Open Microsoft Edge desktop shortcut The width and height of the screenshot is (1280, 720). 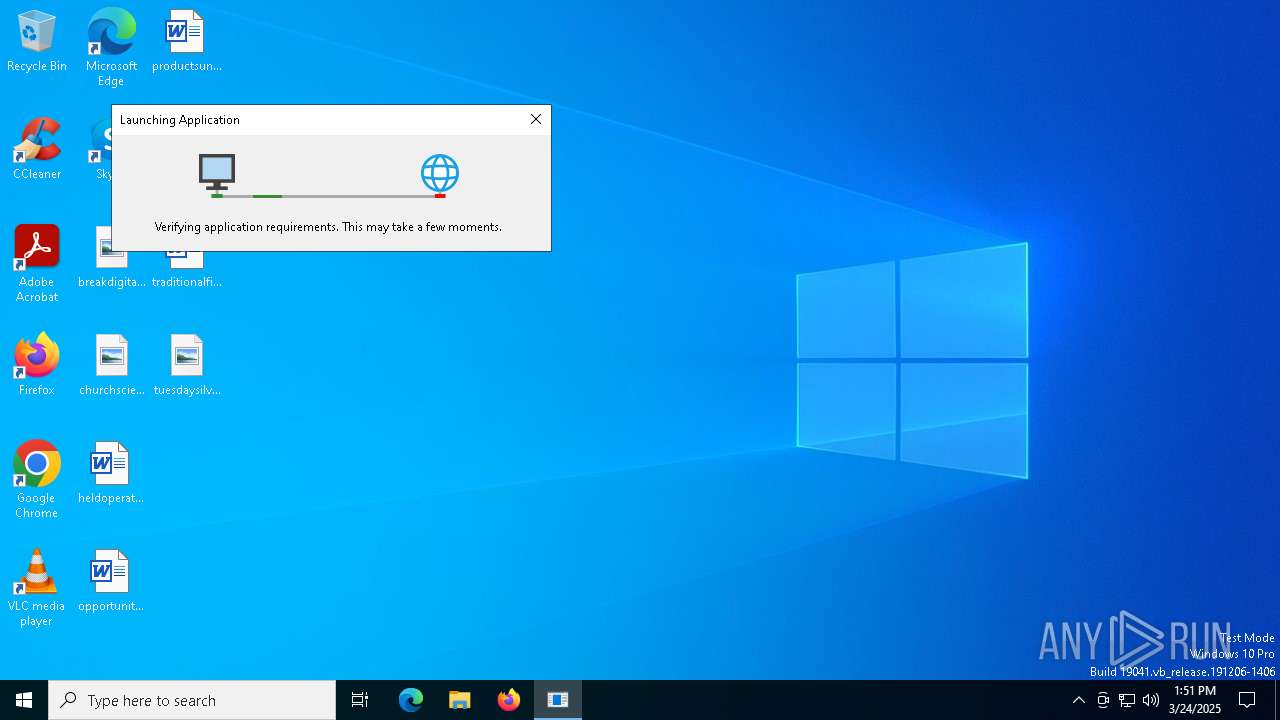click(111, 47)
